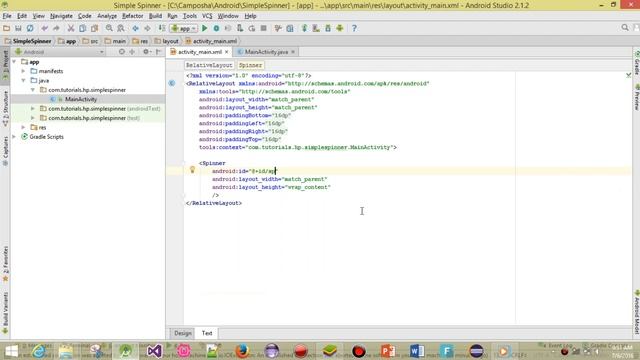
Task: Open the Android project view dropdown
Action: 60,52
